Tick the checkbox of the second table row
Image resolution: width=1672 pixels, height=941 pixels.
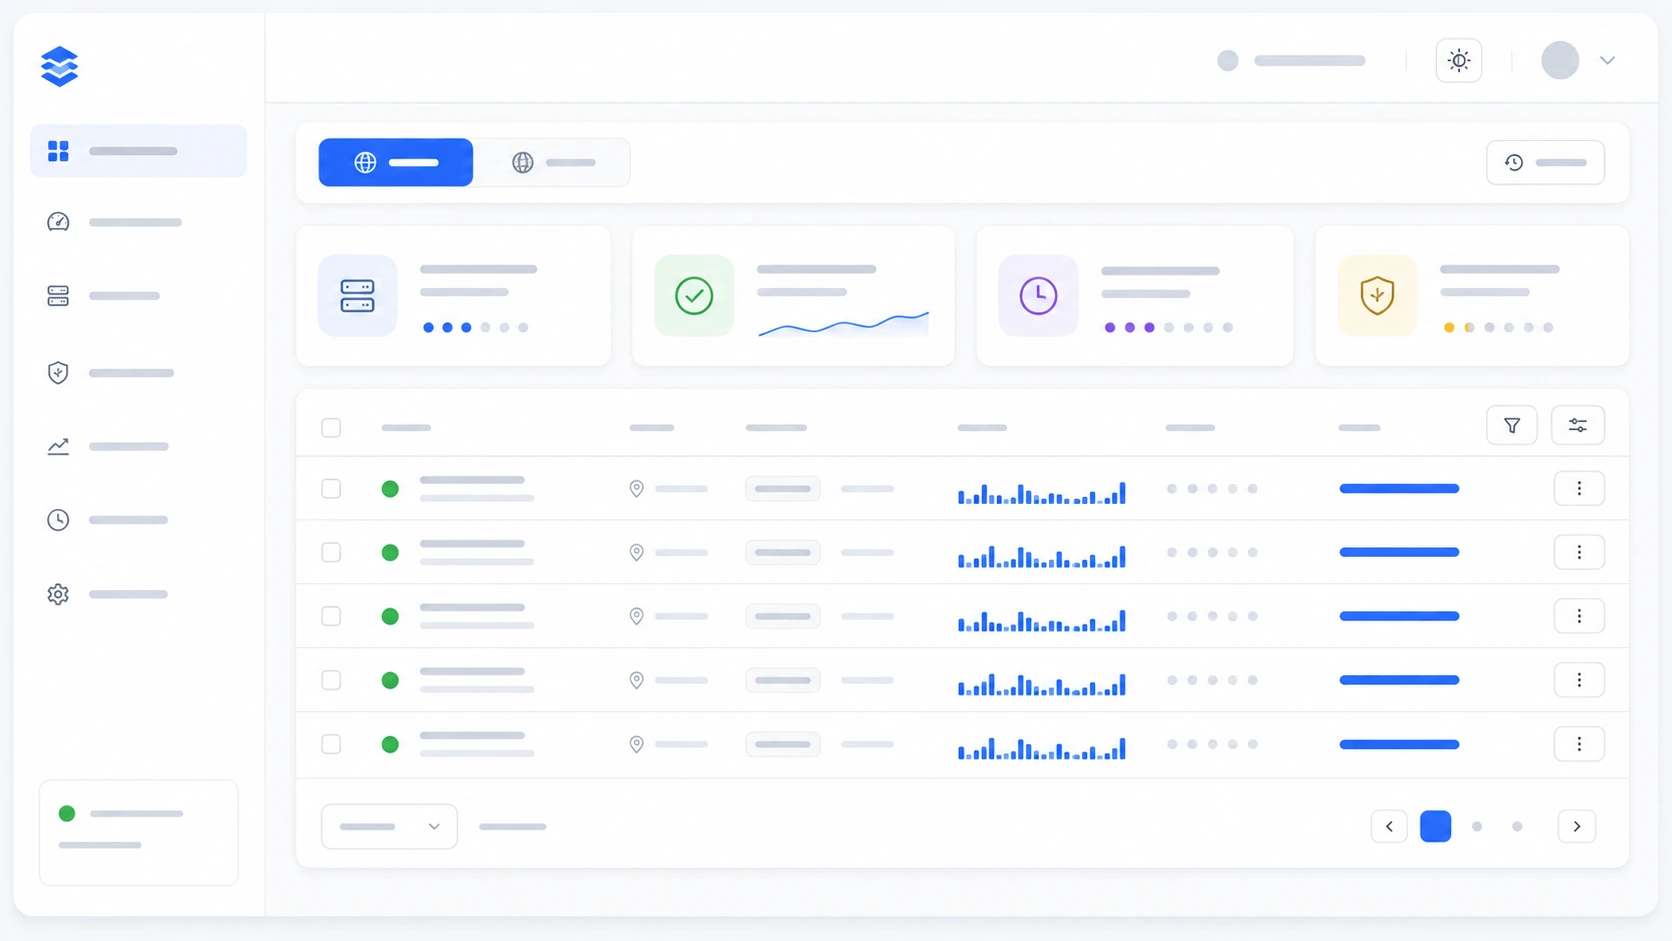(x=331, y=553)
